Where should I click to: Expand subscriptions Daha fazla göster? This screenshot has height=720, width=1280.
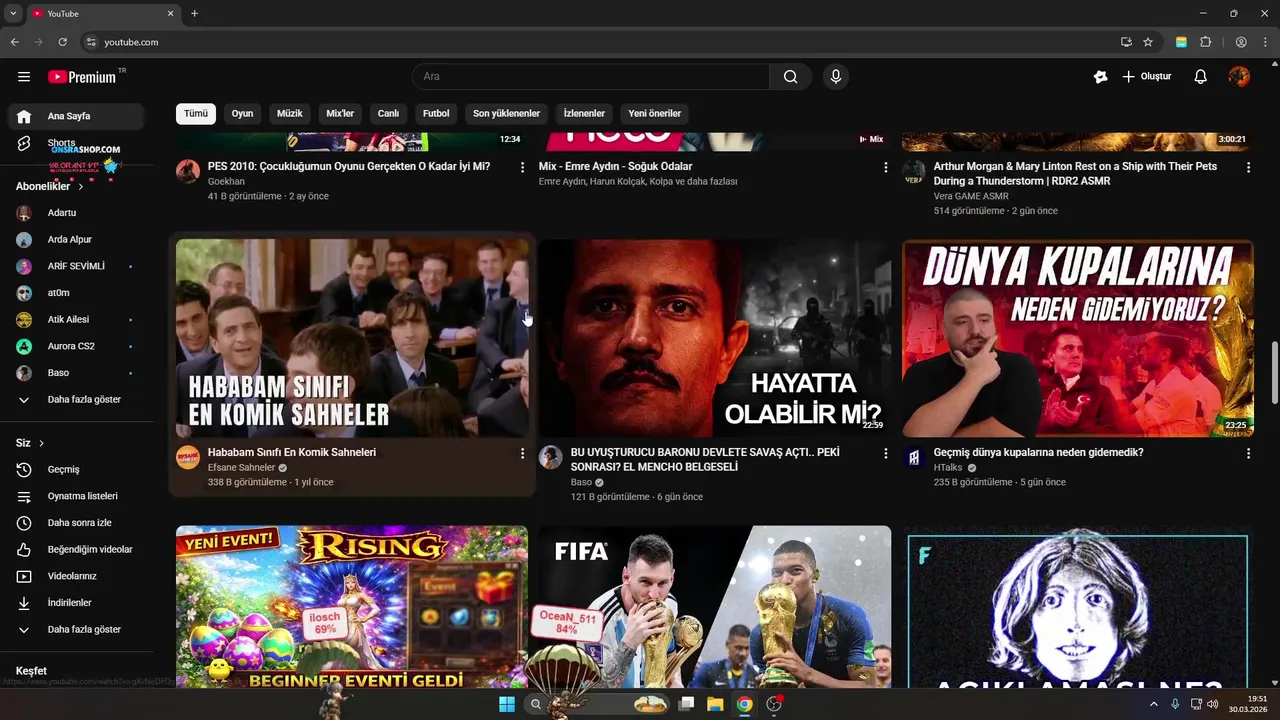(x=77, y=399)
